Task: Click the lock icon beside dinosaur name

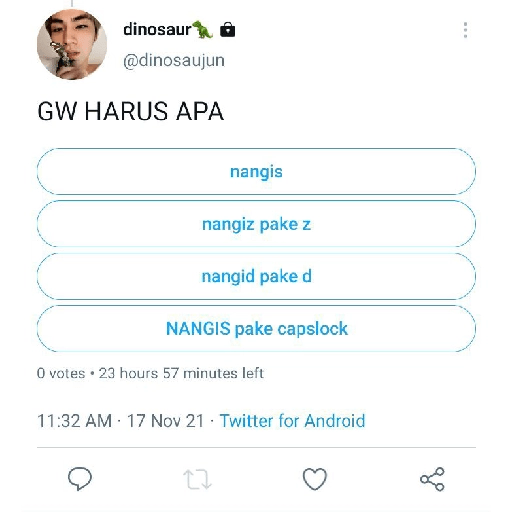Action: click(228, 29)
